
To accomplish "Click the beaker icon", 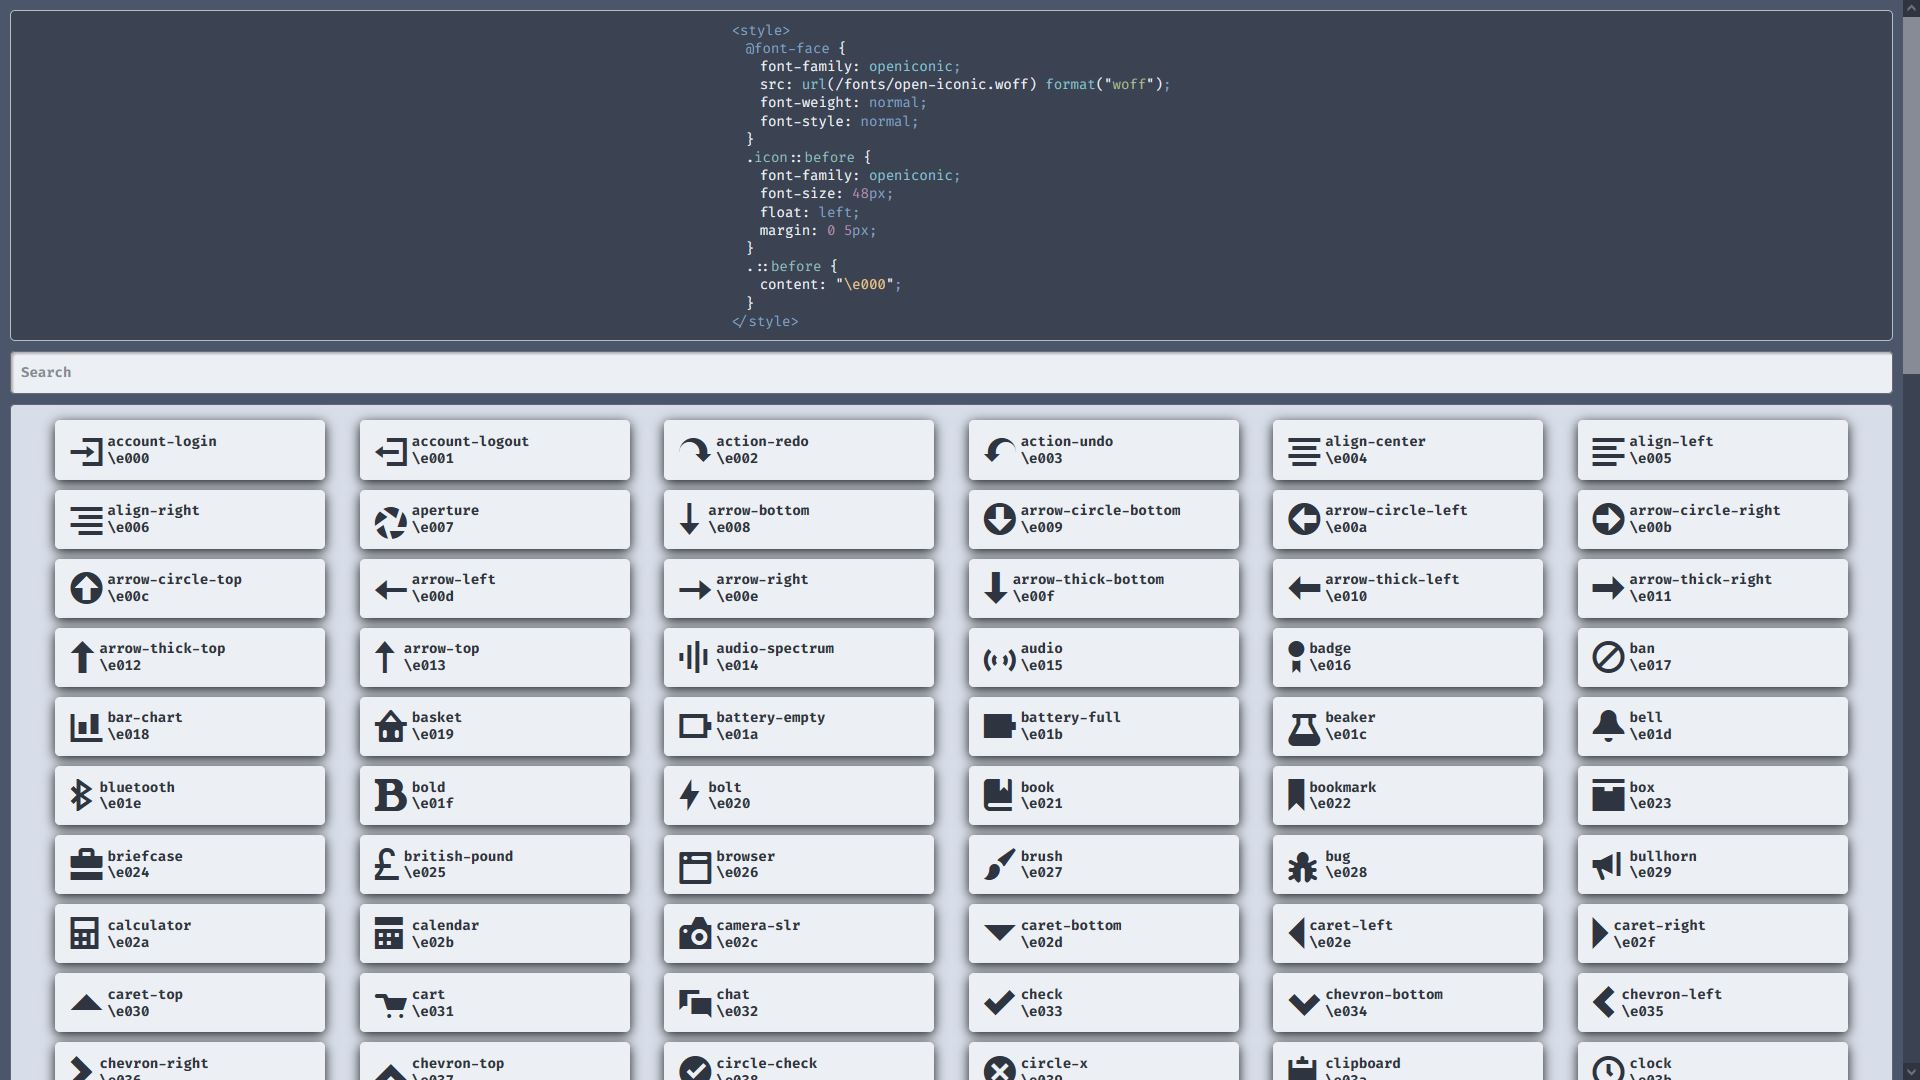I will [1303, 728].
